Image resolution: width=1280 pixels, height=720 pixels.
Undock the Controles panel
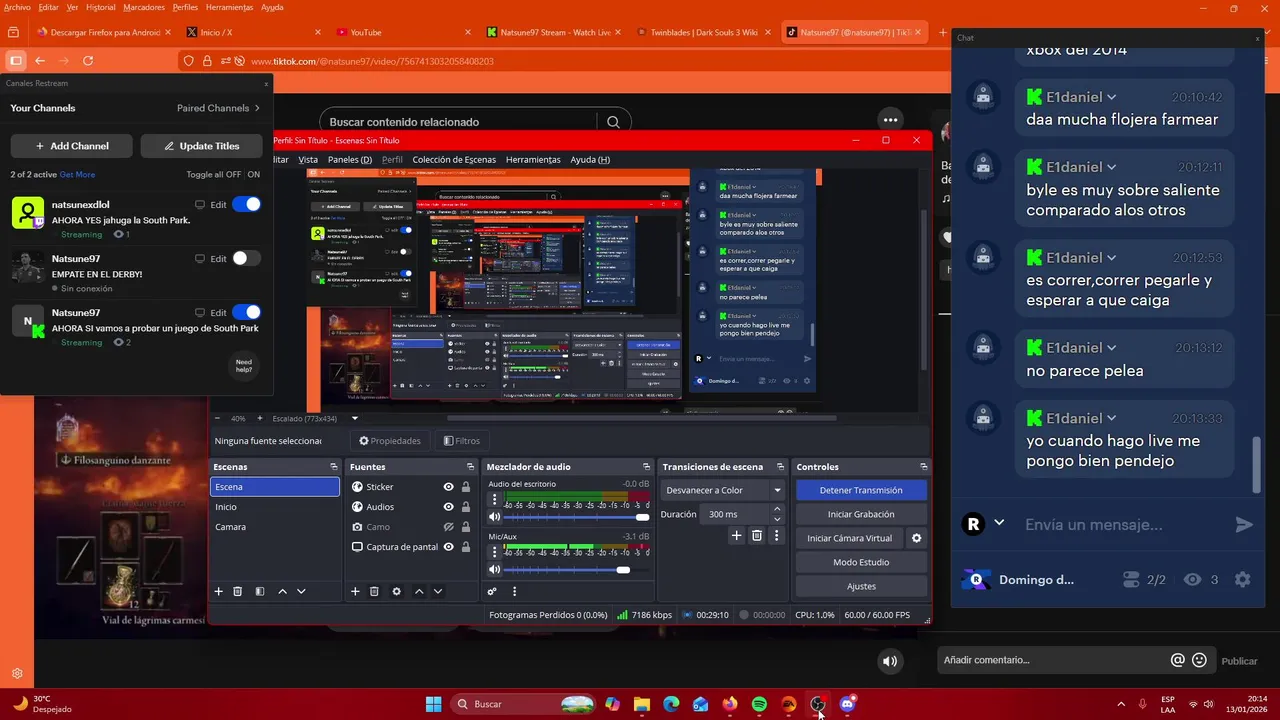click(923, 467)
